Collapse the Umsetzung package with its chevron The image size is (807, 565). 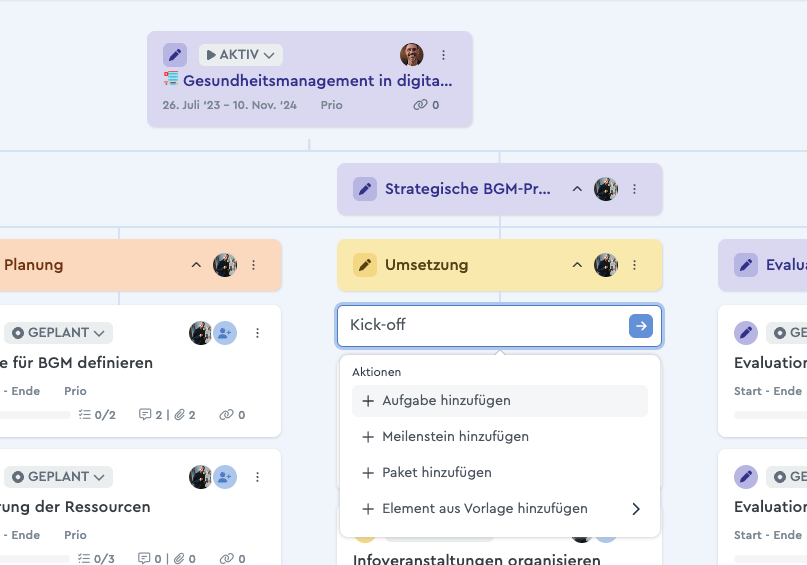pyautogui.click(x=577, y=265)
